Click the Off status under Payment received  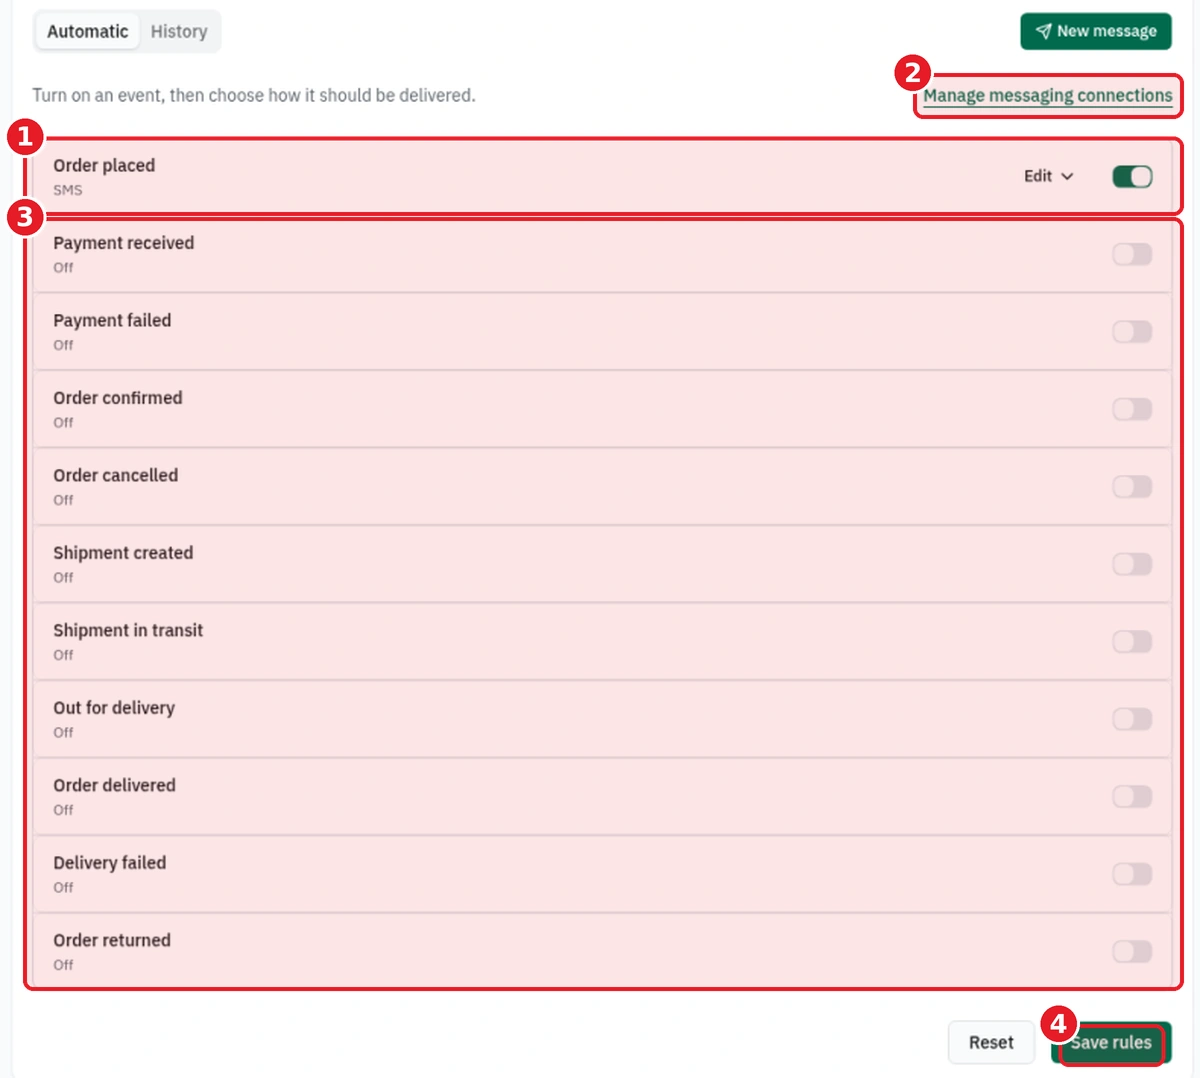(x=63, y=268)
